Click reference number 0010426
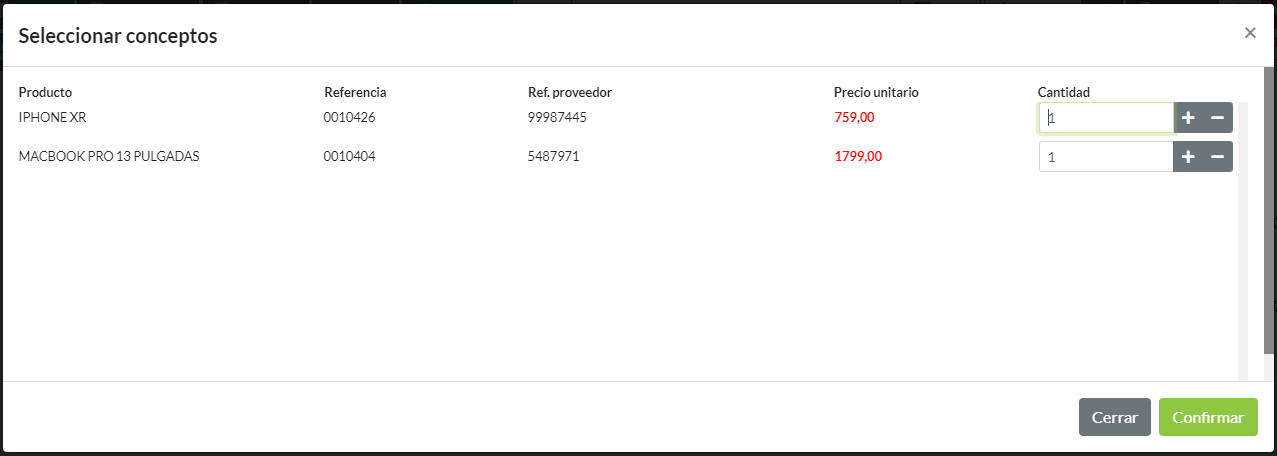Screen dimensions: 1277x456 349,117
